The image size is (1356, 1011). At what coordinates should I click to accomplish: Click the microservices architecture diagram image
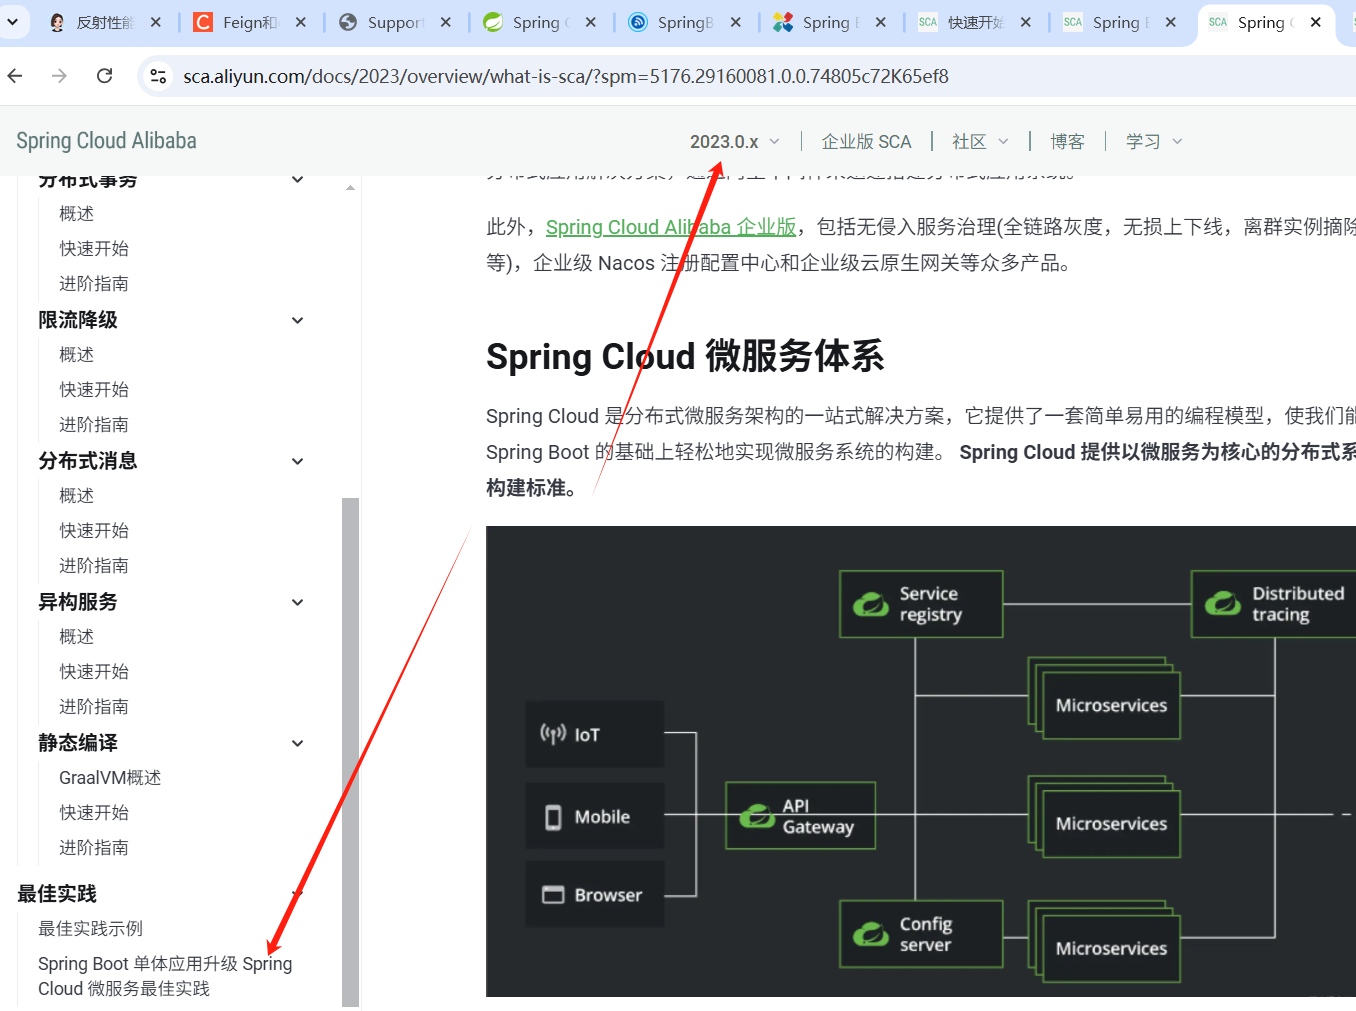921,761
